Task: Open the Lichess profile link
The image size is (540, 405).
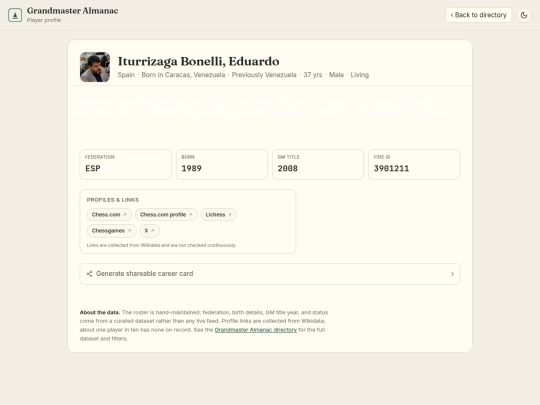Action: click(x=219, y=215)
